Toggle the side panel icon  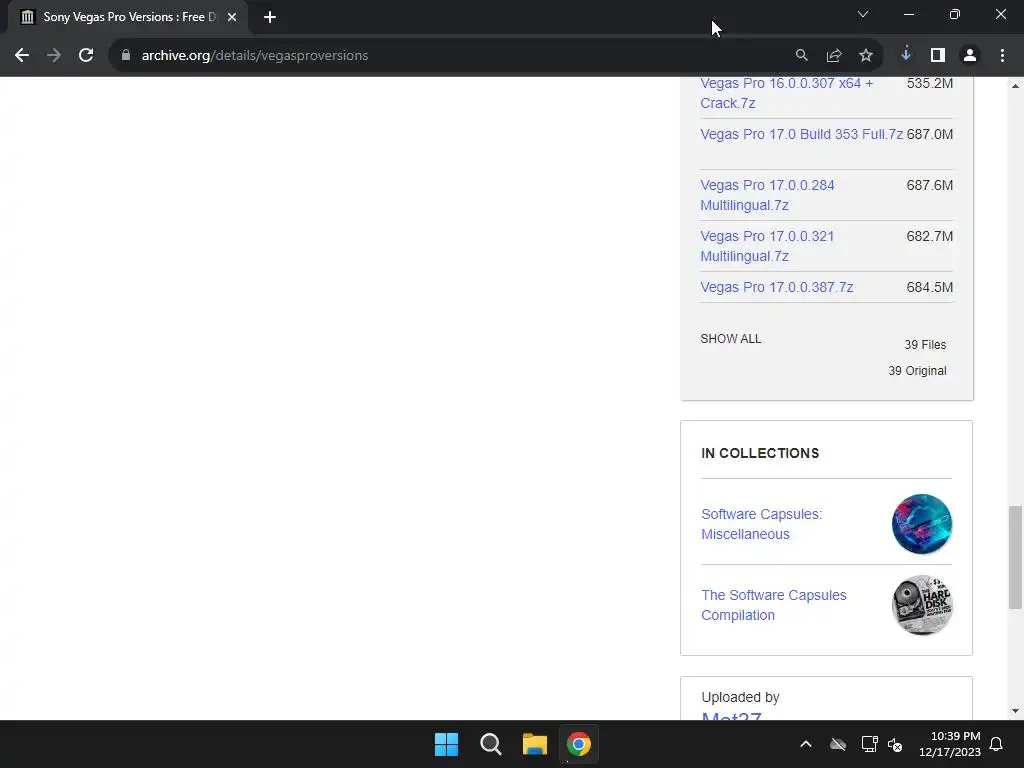[x=938, y=56]
